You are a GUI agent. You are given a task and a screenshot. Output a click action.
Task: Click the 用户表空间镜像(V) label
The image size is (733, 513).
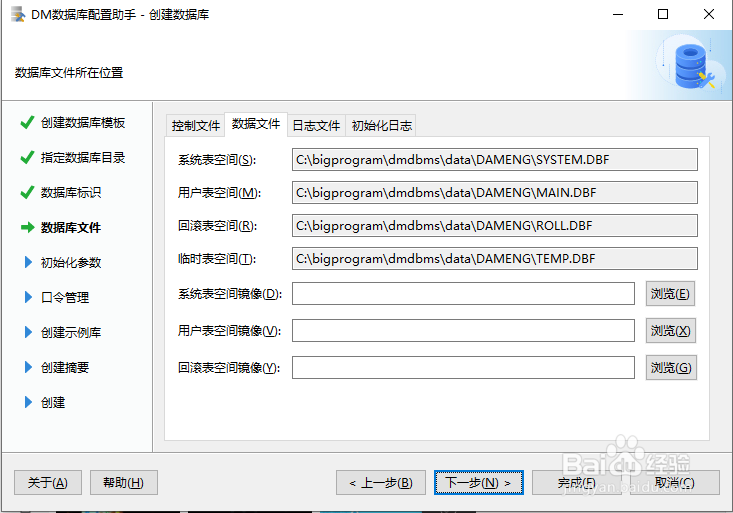pos(229,331)
